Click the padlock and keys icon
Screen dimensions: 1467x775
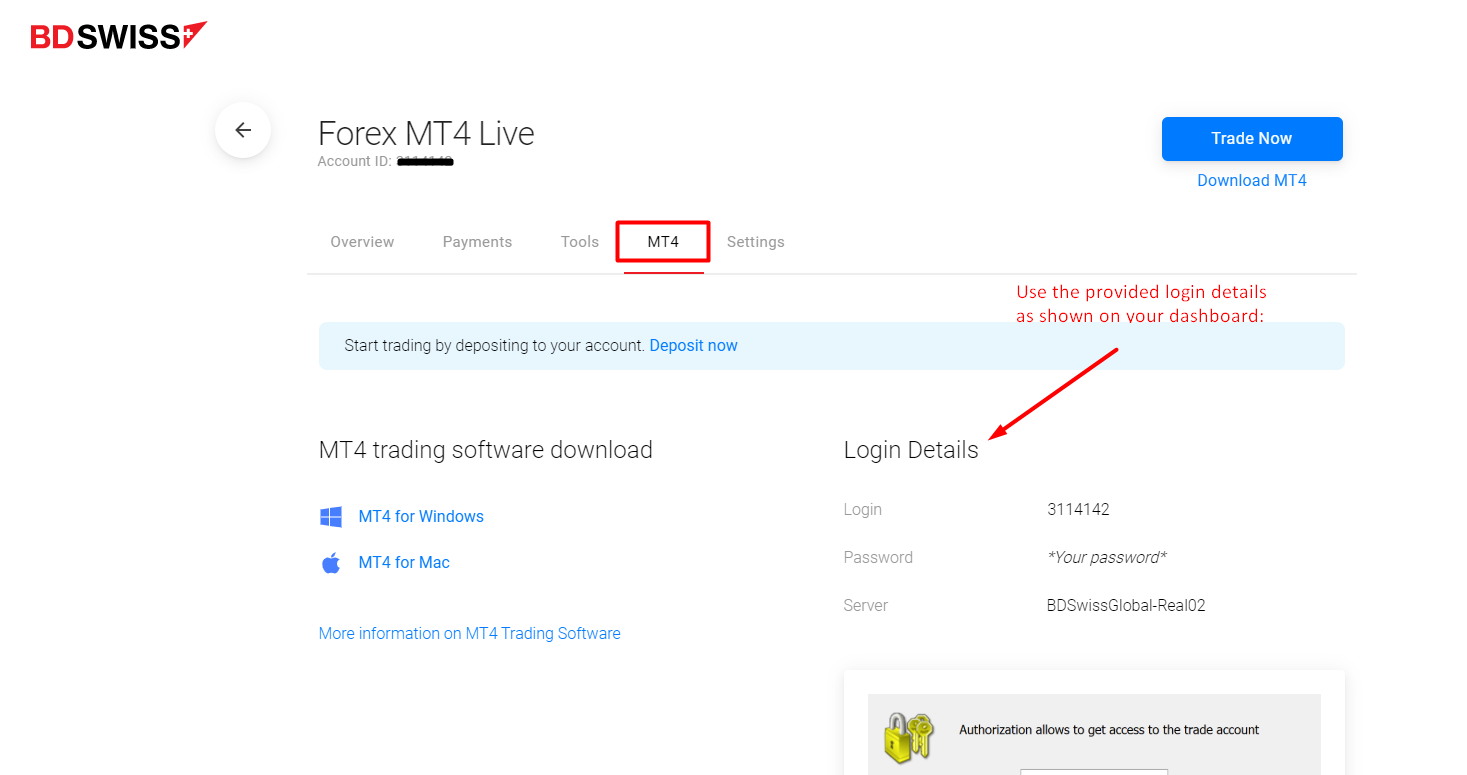[x=908, y=738]
